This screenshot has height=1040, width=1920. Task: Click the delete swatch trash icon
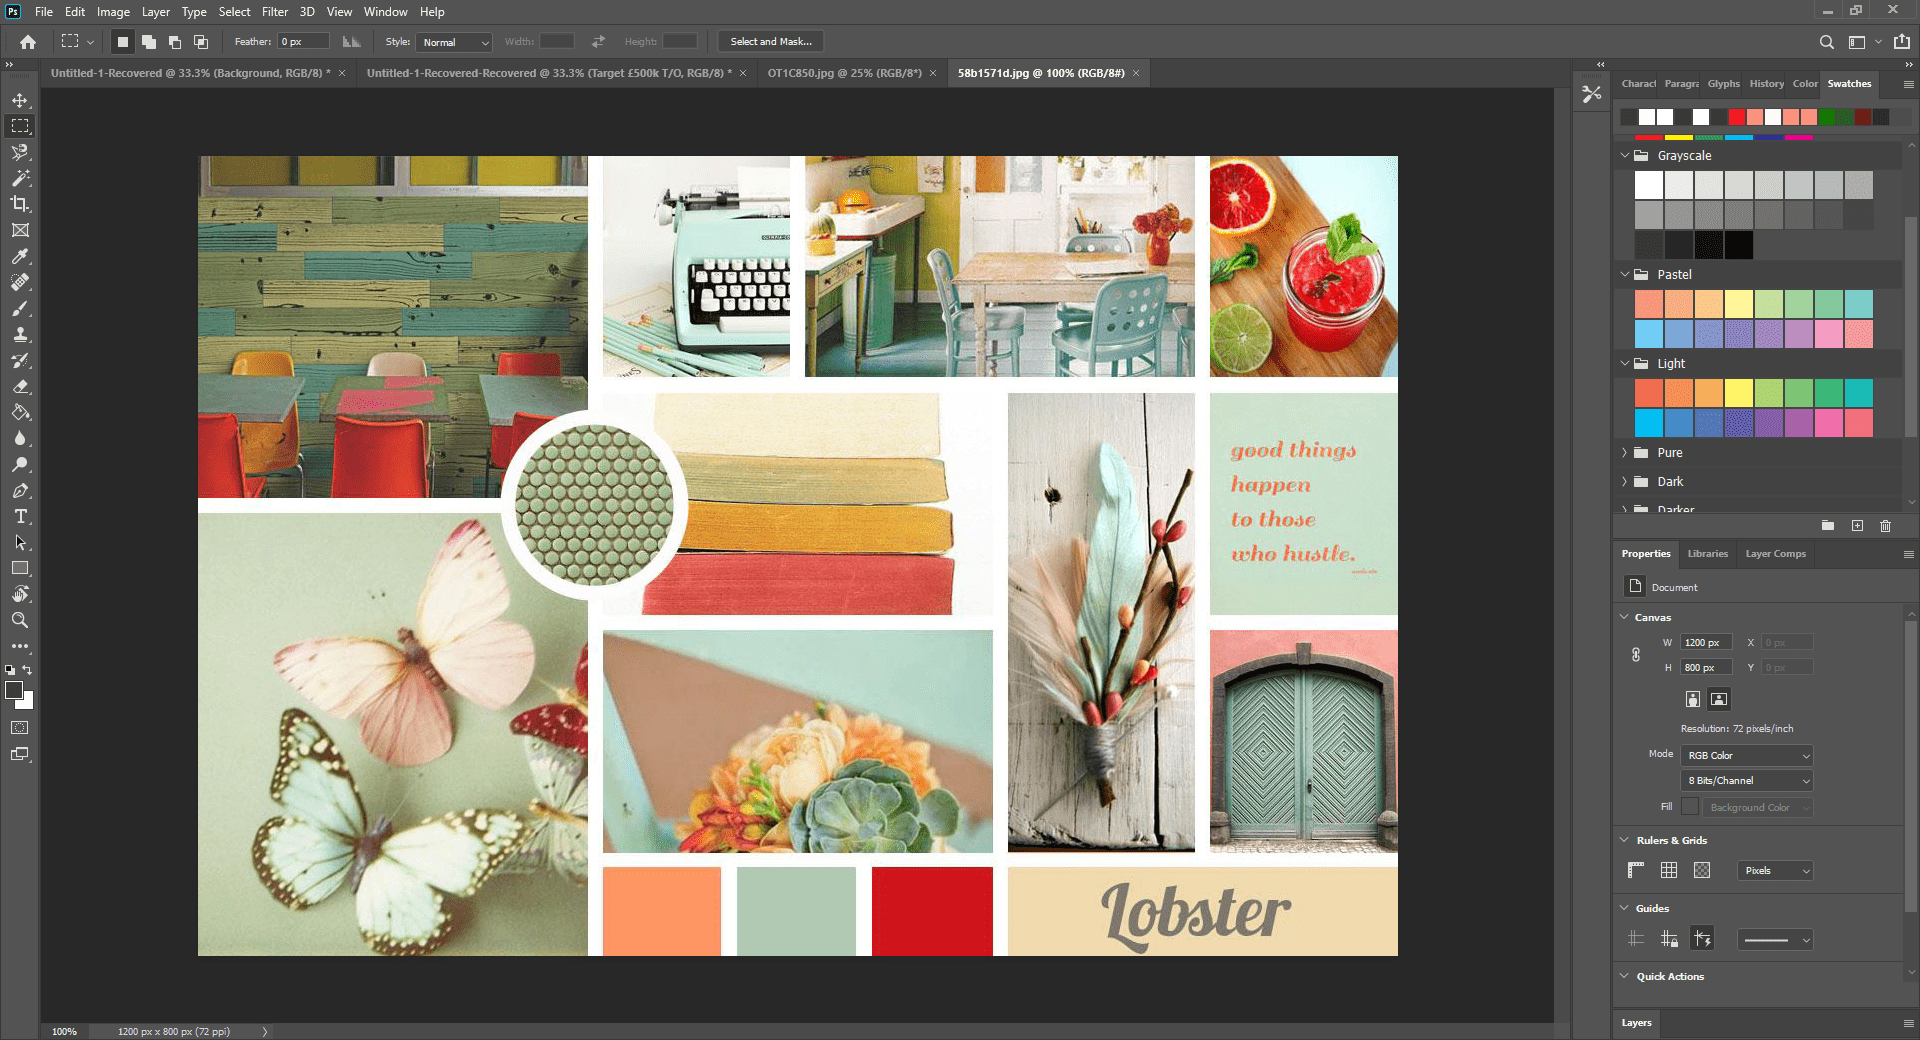click(x=1885, y=526)
